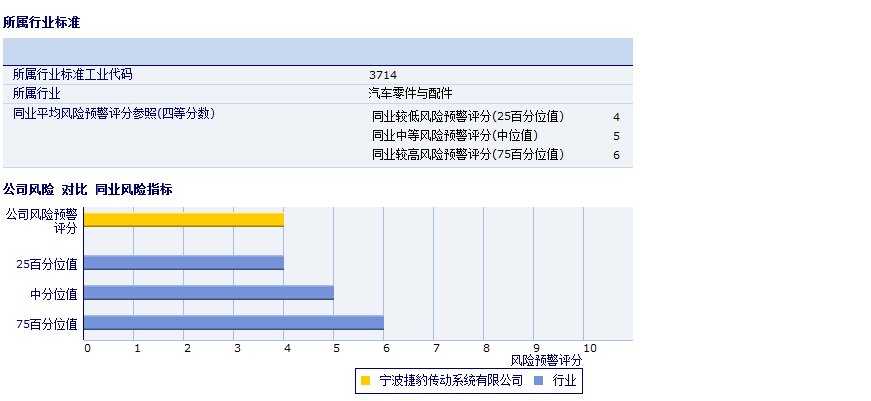The image size is (871, 401).
Task: Click the 宁波捷豹传动系统有限公司 legend text
Action: (x=451, y=381)
